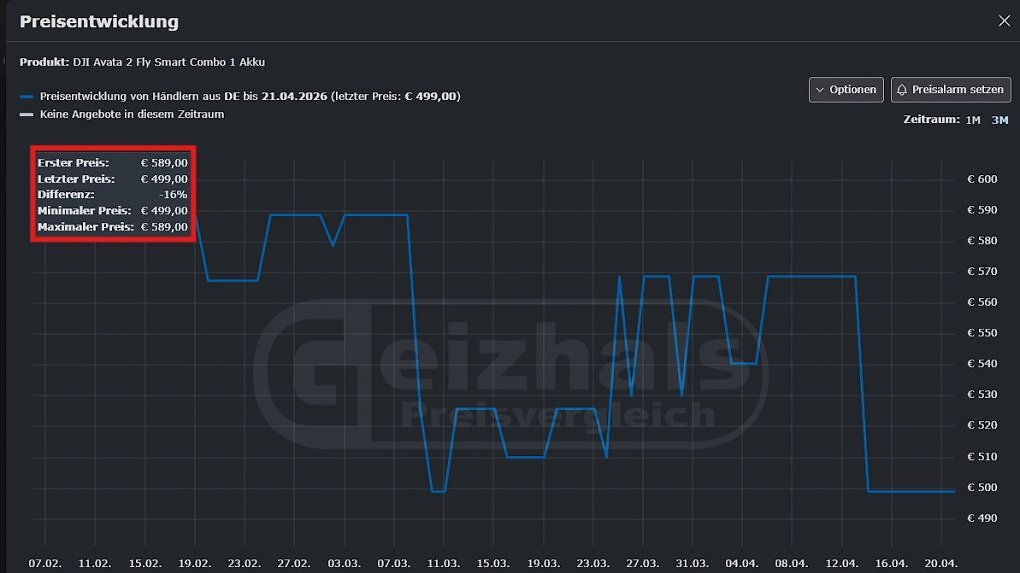Click the price plateau at € 568 near 08.04.
Viewport: 1020px width, 573px height.
[x=811, y=276]
